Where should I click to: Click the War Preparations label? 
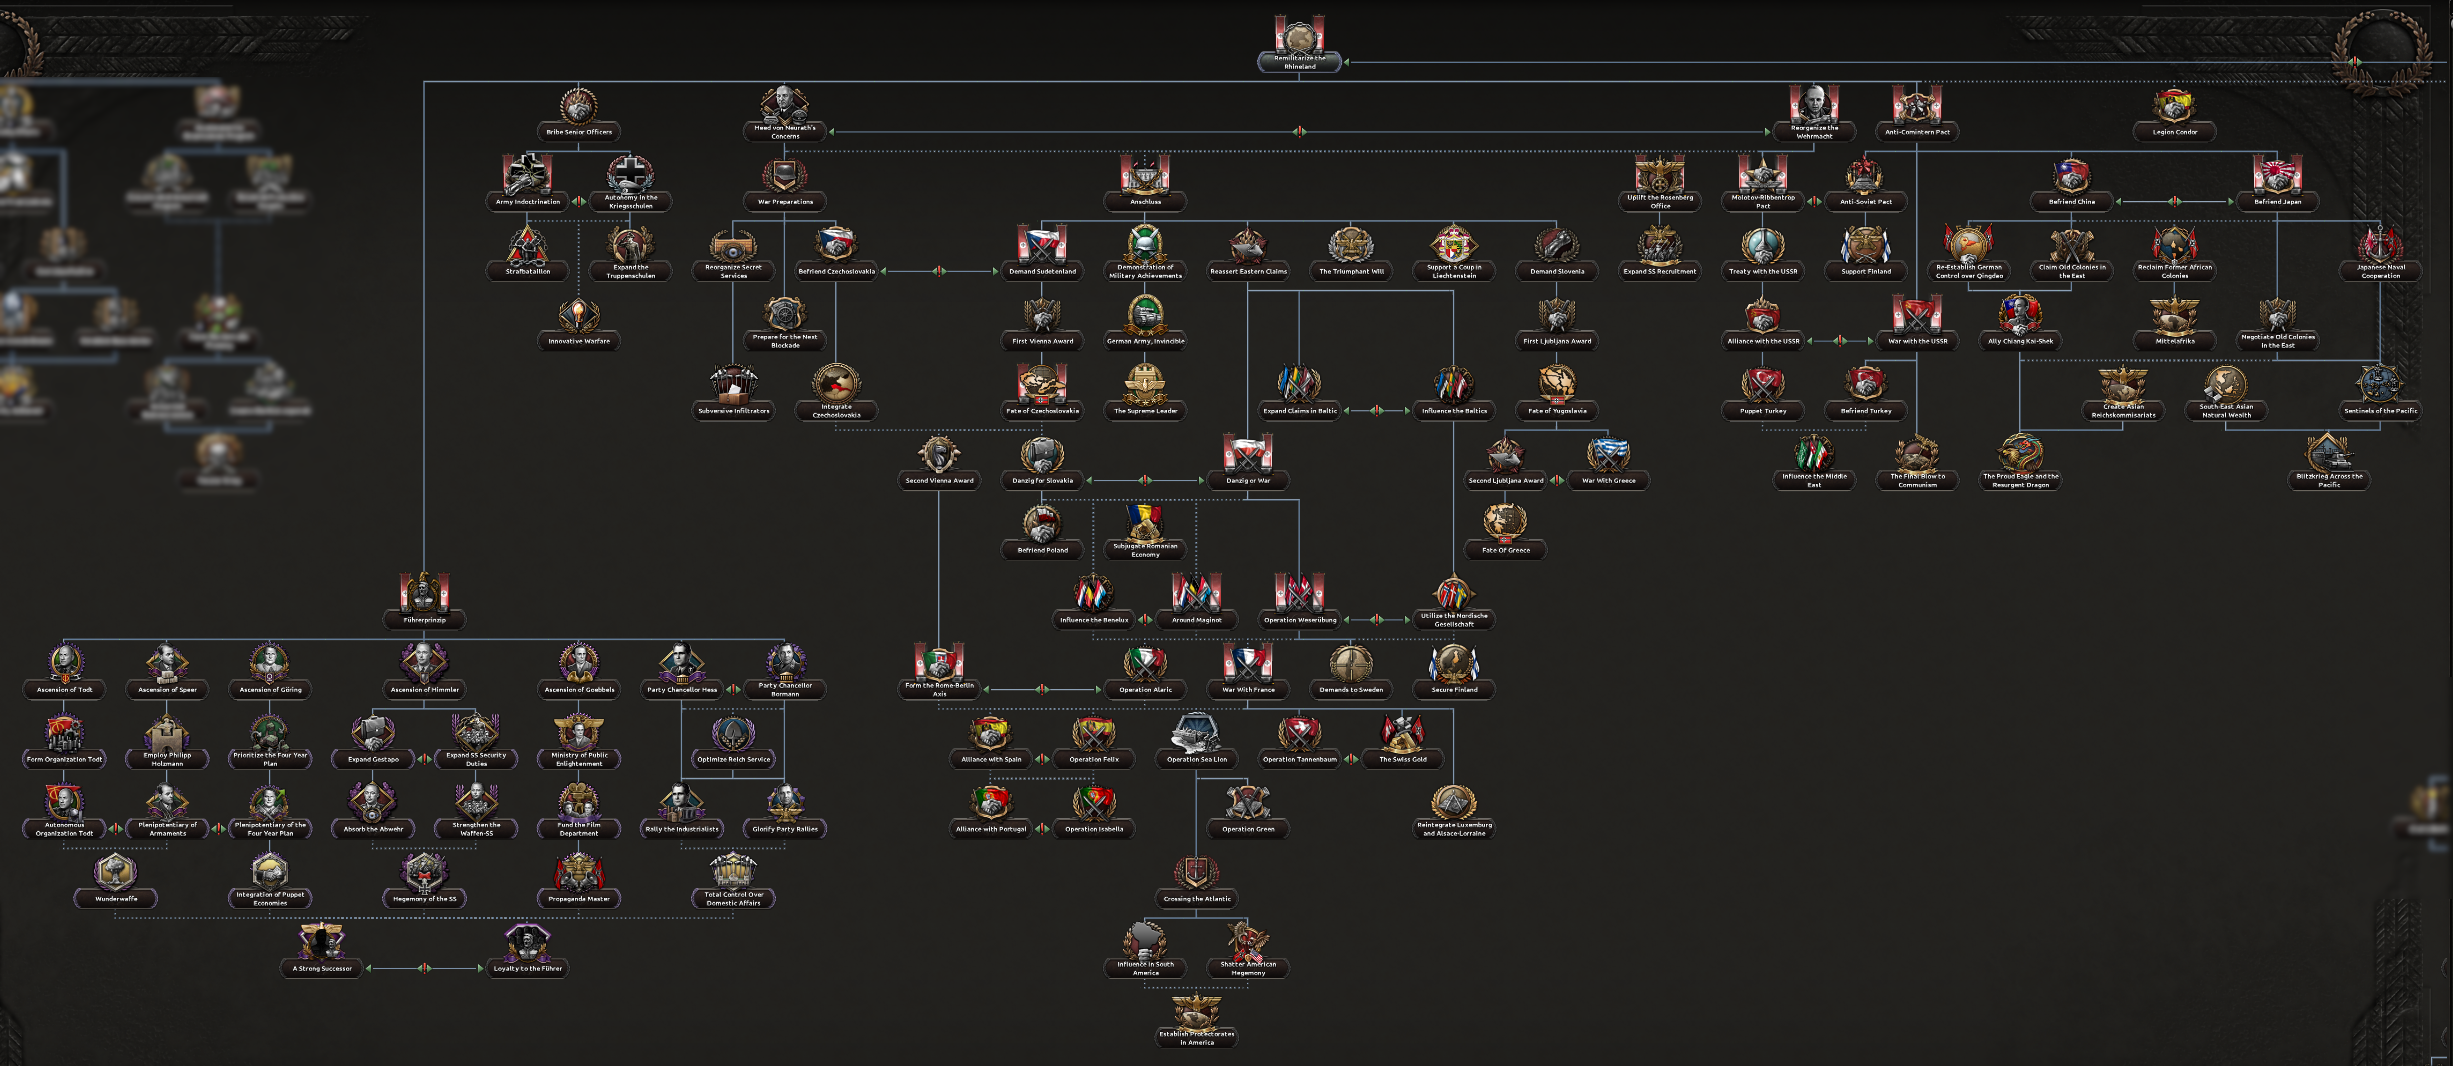point(785,202)
